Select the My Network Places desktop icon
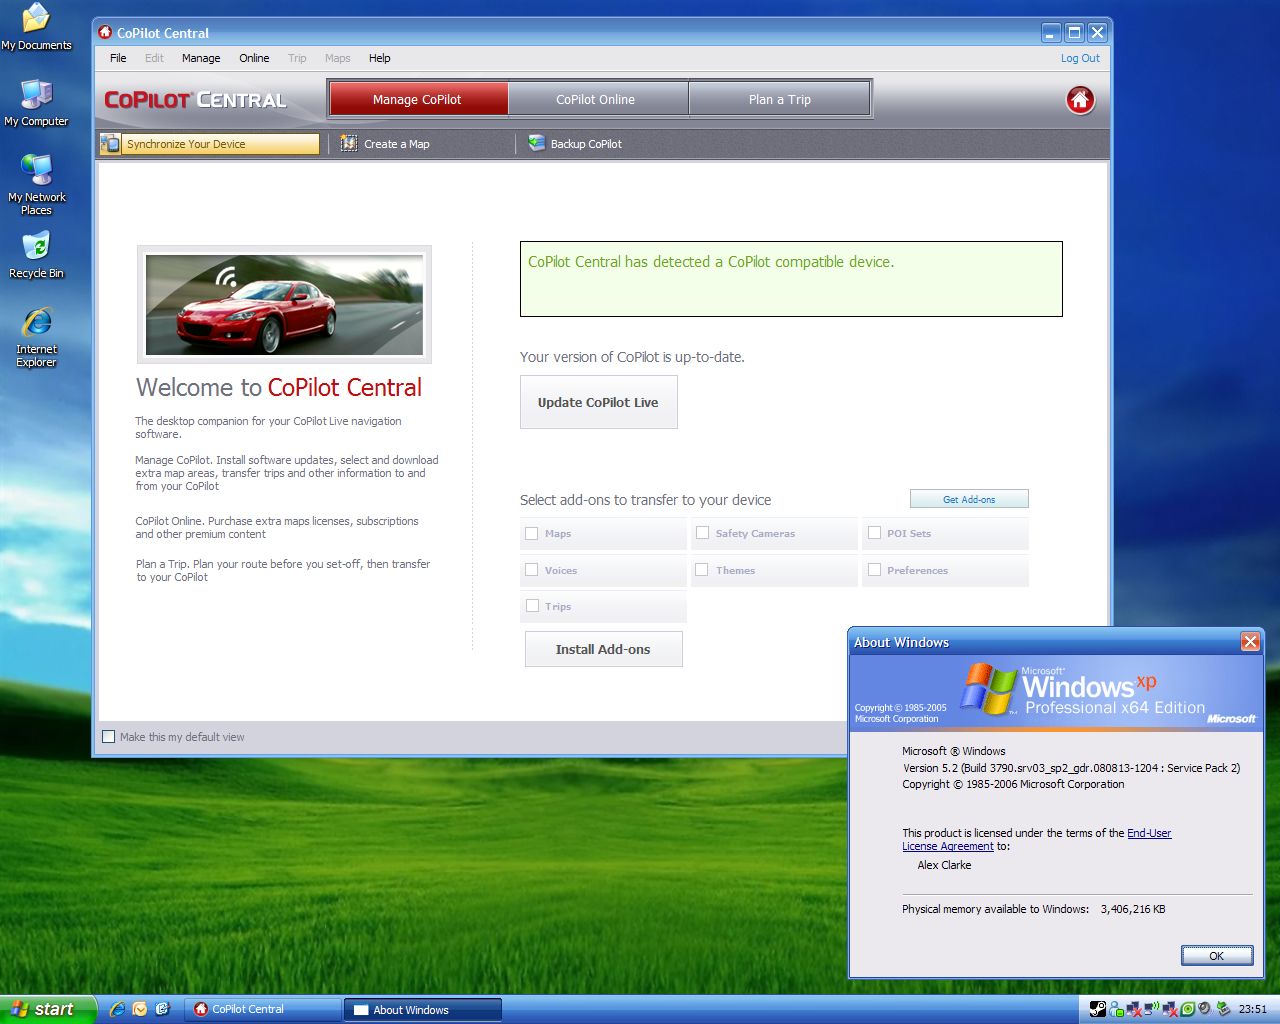The height and width of the screenshot is (1024, 1280). (36, 185)
